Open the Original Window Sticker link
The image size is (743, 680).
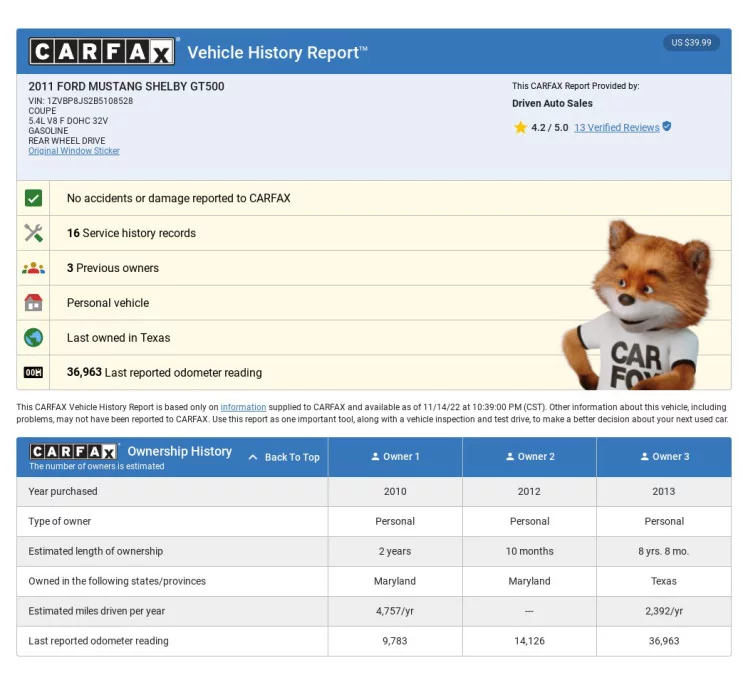click(x=74, y=151)
